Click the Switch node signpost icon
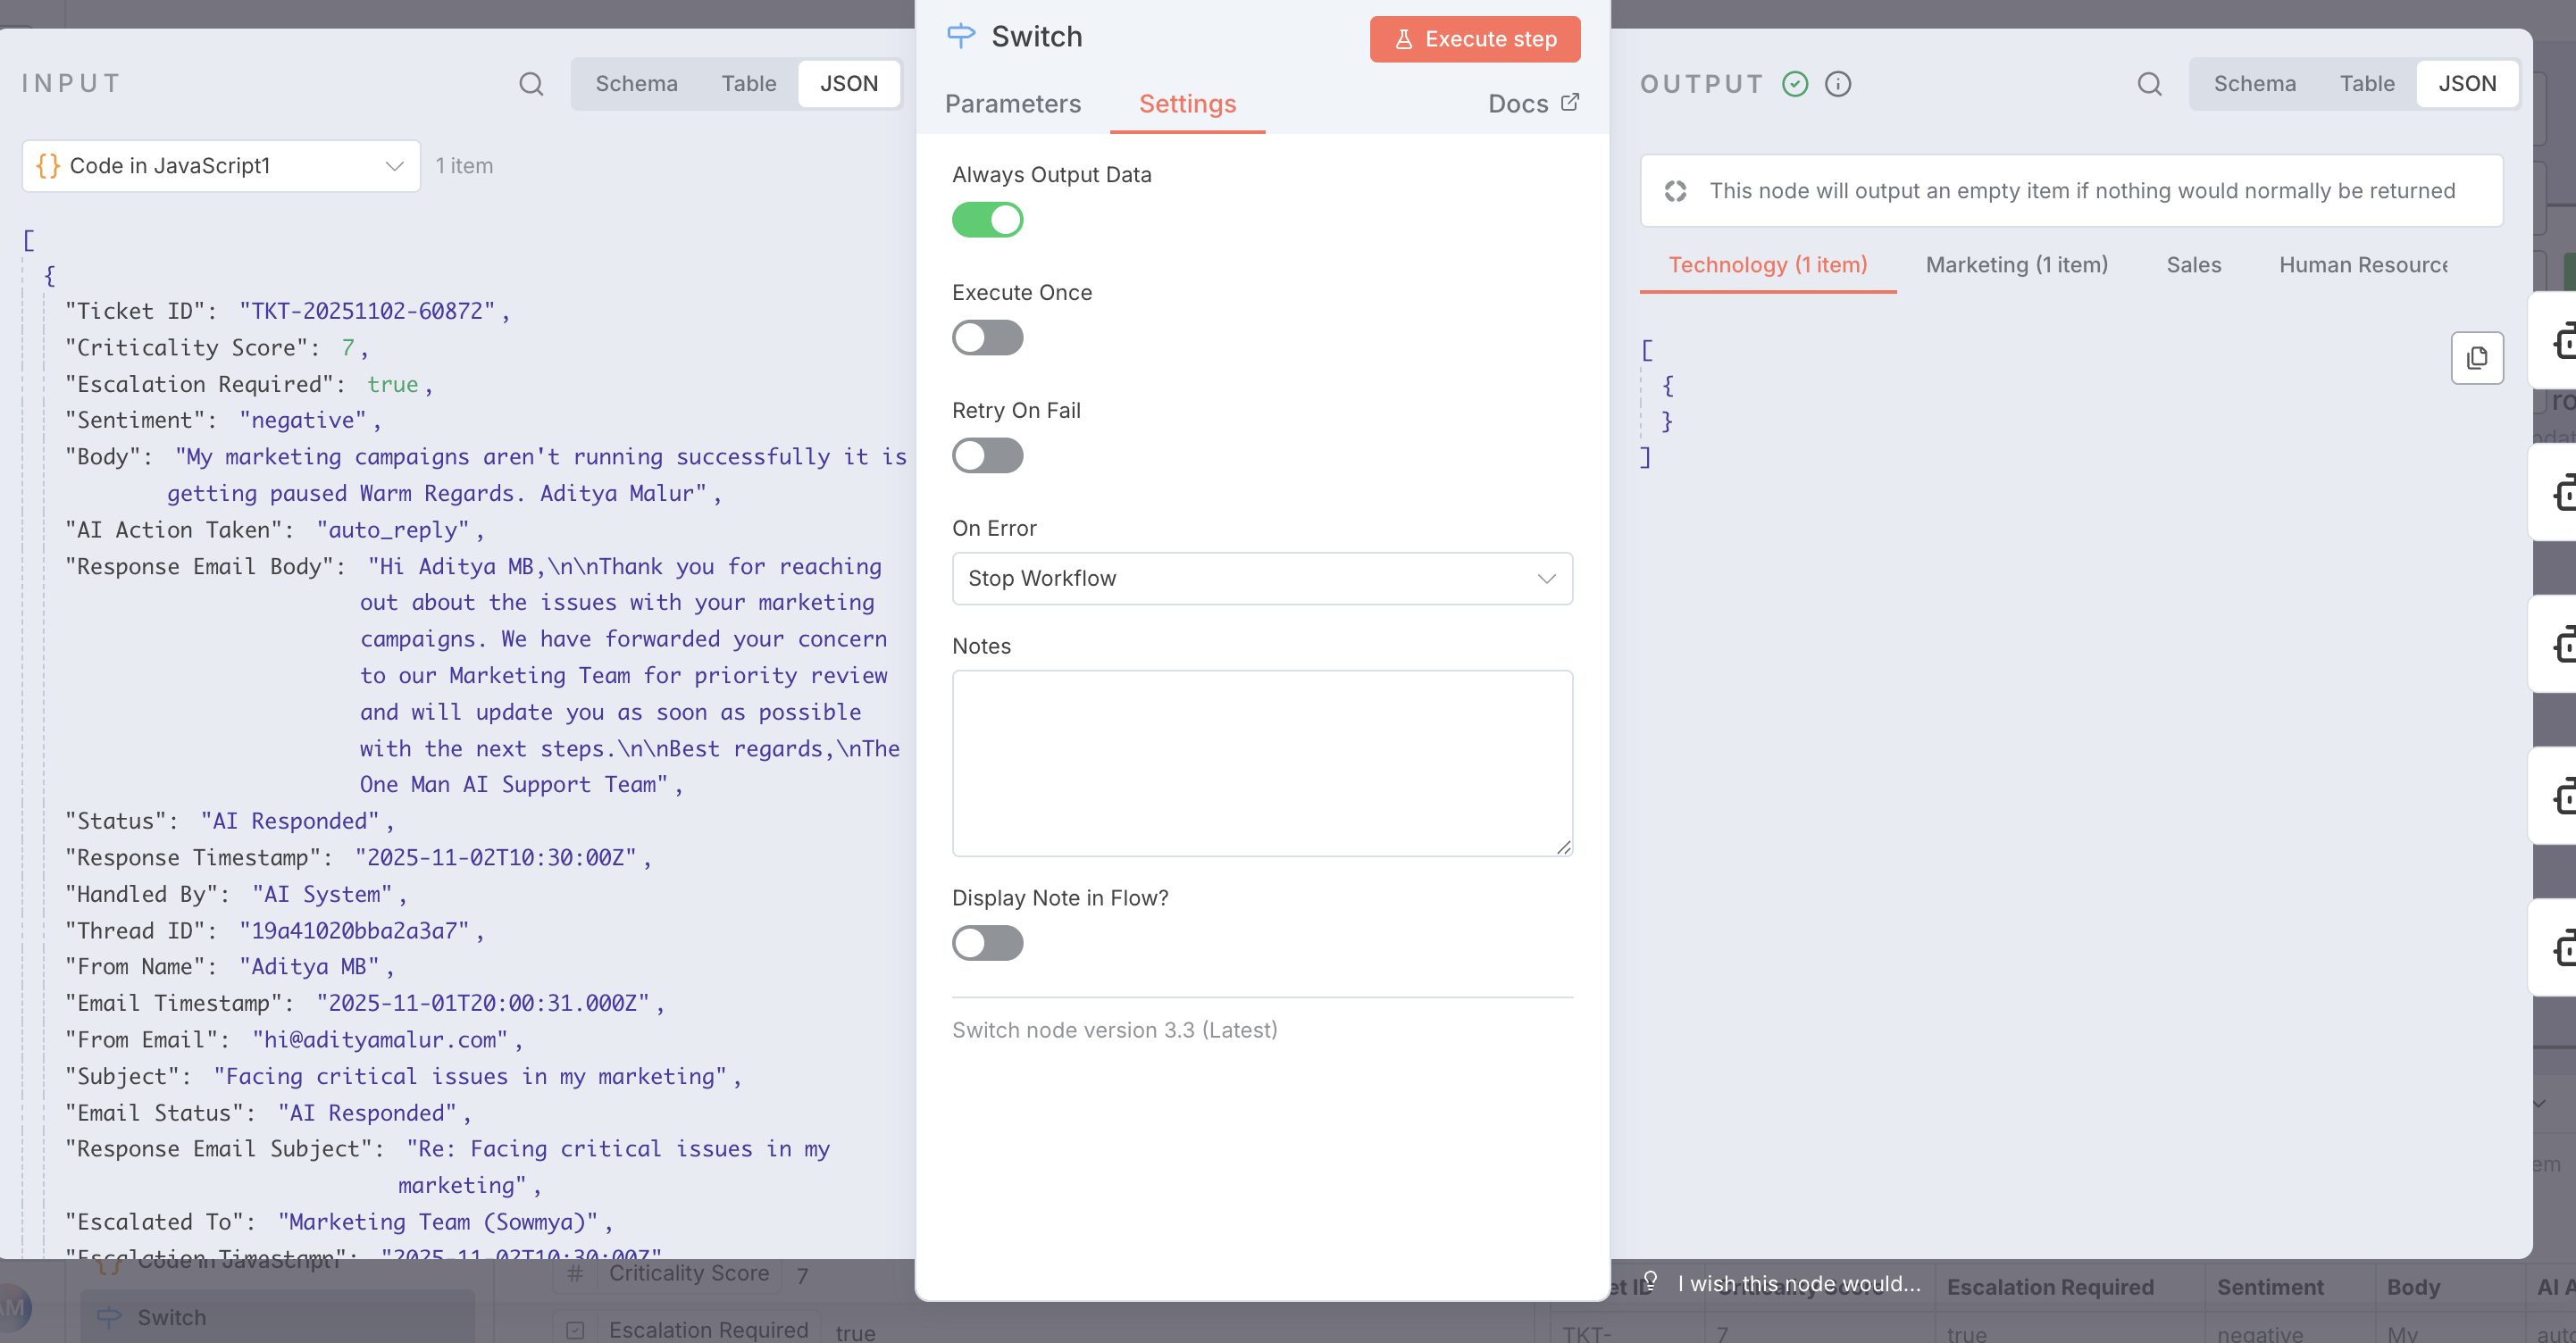Screen dimensions: 2576x1343 (x=960, y=36)
